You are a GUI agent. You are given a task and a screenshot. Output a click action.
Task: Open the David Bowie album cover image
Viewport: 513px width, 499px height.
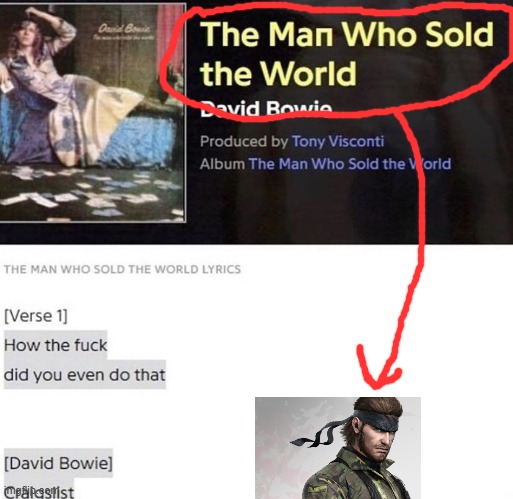tap(93, 112)
